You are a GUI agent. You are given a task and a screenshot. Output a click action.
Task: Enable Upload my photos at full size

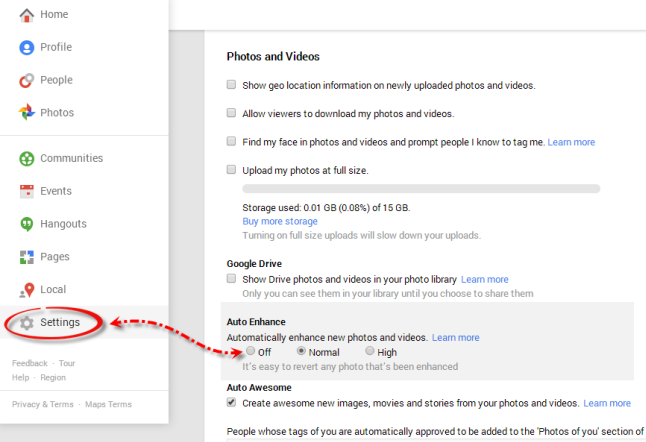click(232, 170)
